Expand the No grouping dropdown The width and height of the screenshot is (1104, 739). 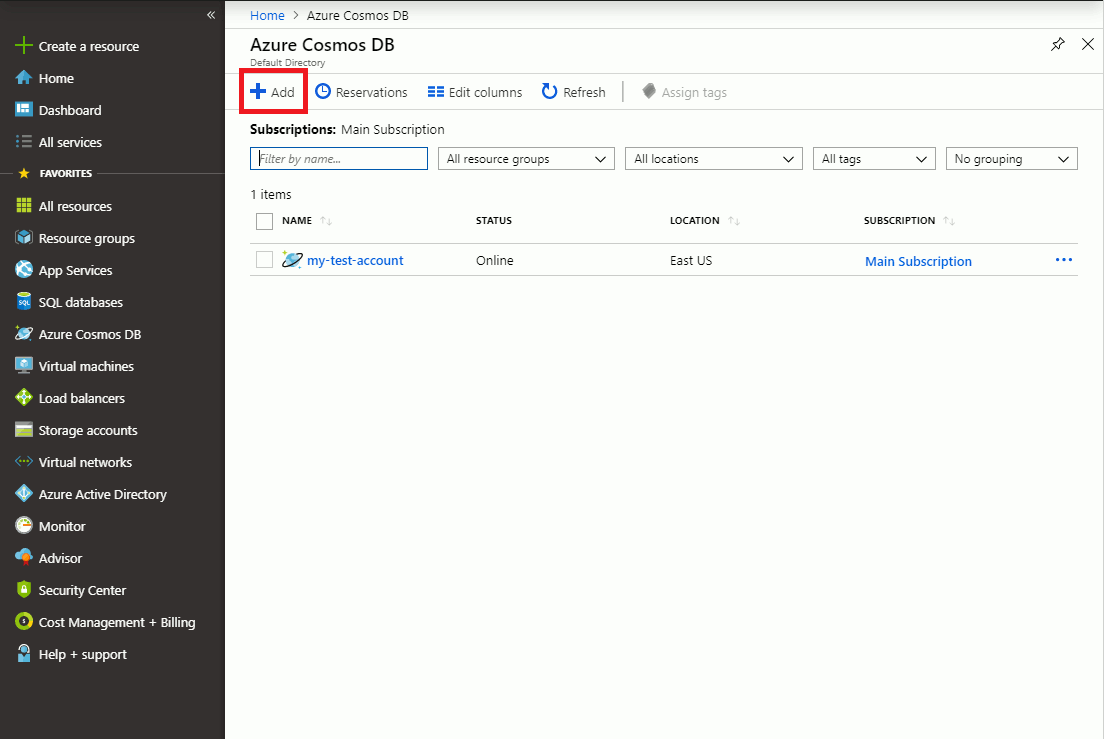(1011, 159)
